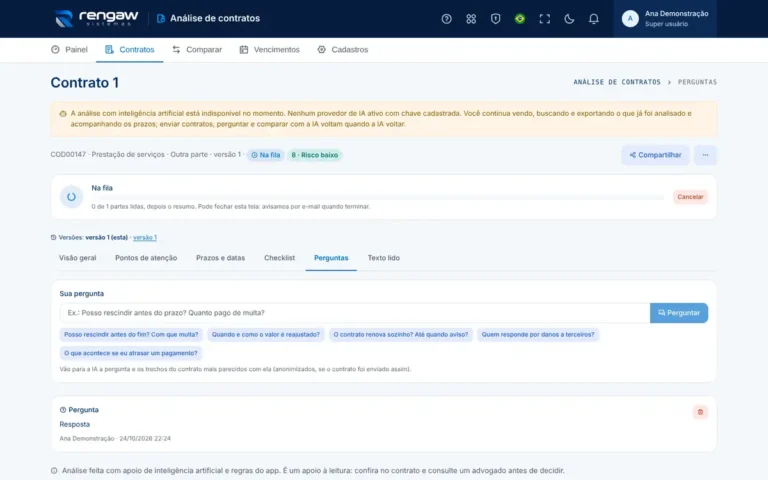
Task: Click the Ana Demonstração 24/10/2026 timestamp
Action: click(x=115, y=439)
